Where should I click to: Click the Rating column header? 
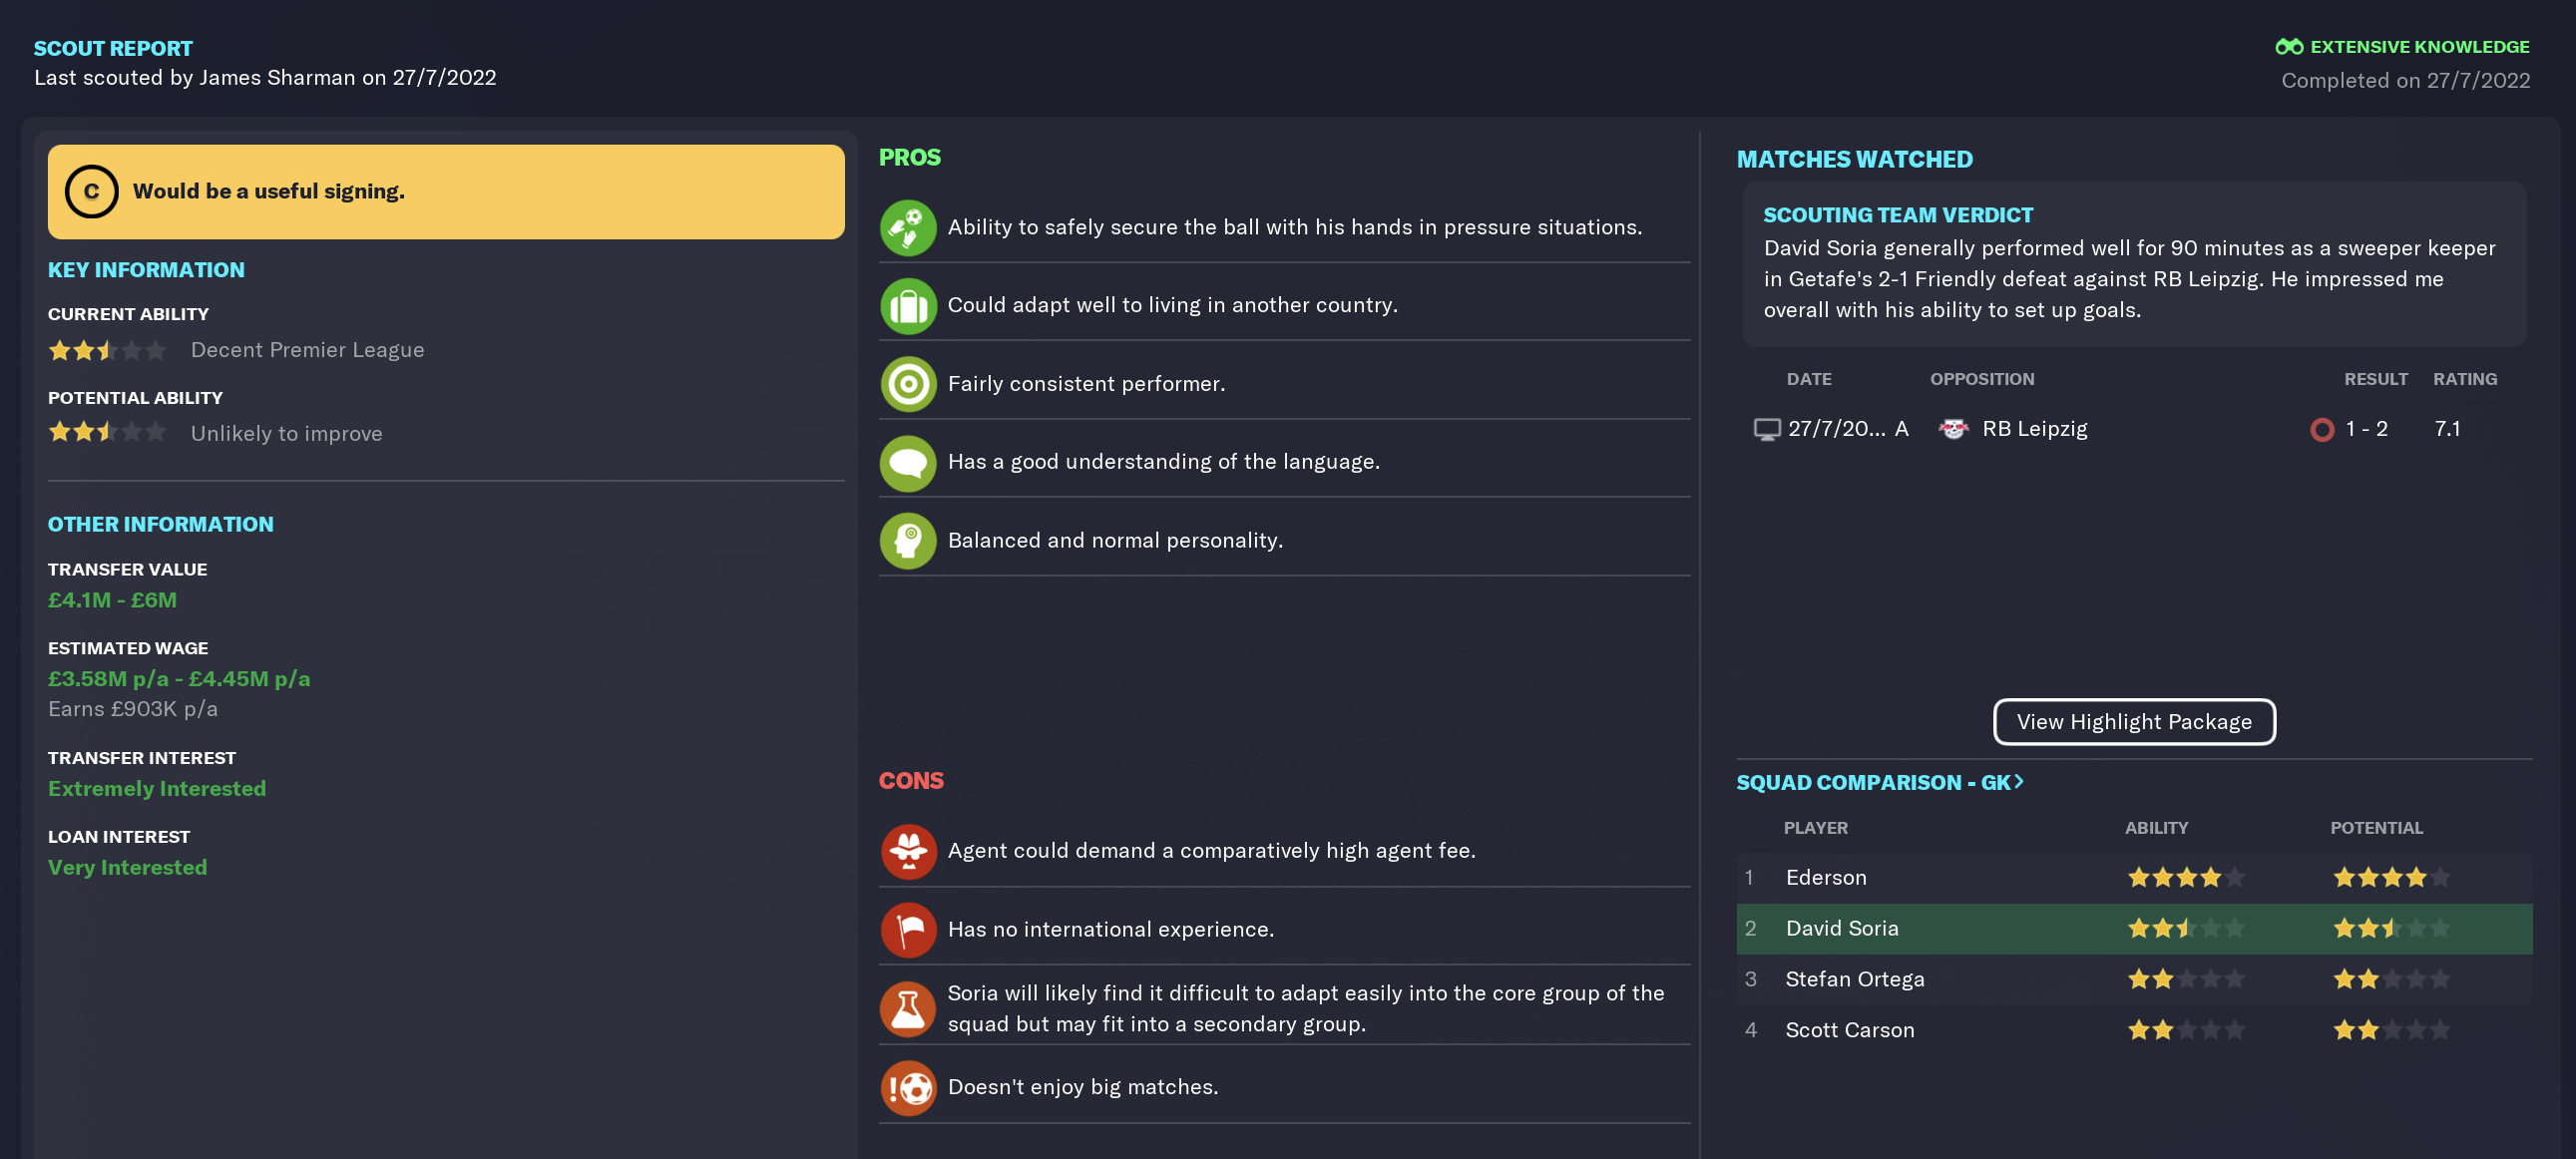[x=2464, y=379]
